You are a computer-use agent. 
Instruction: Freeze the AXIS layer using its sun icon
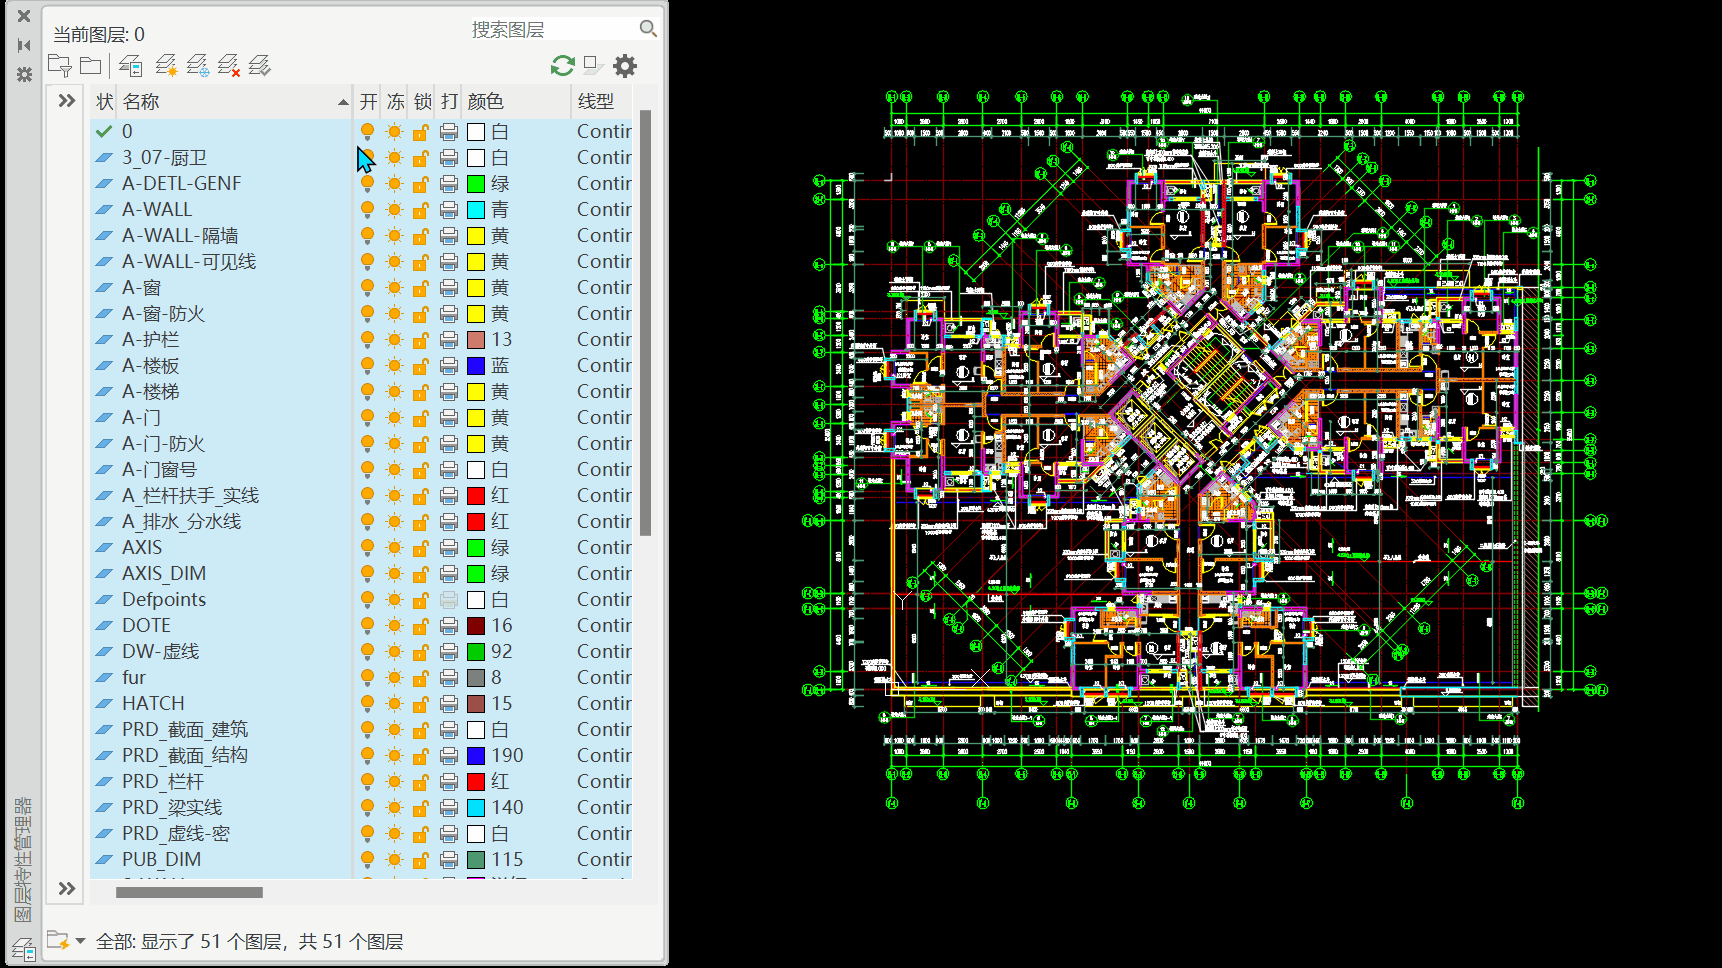(x=394, y=548)
